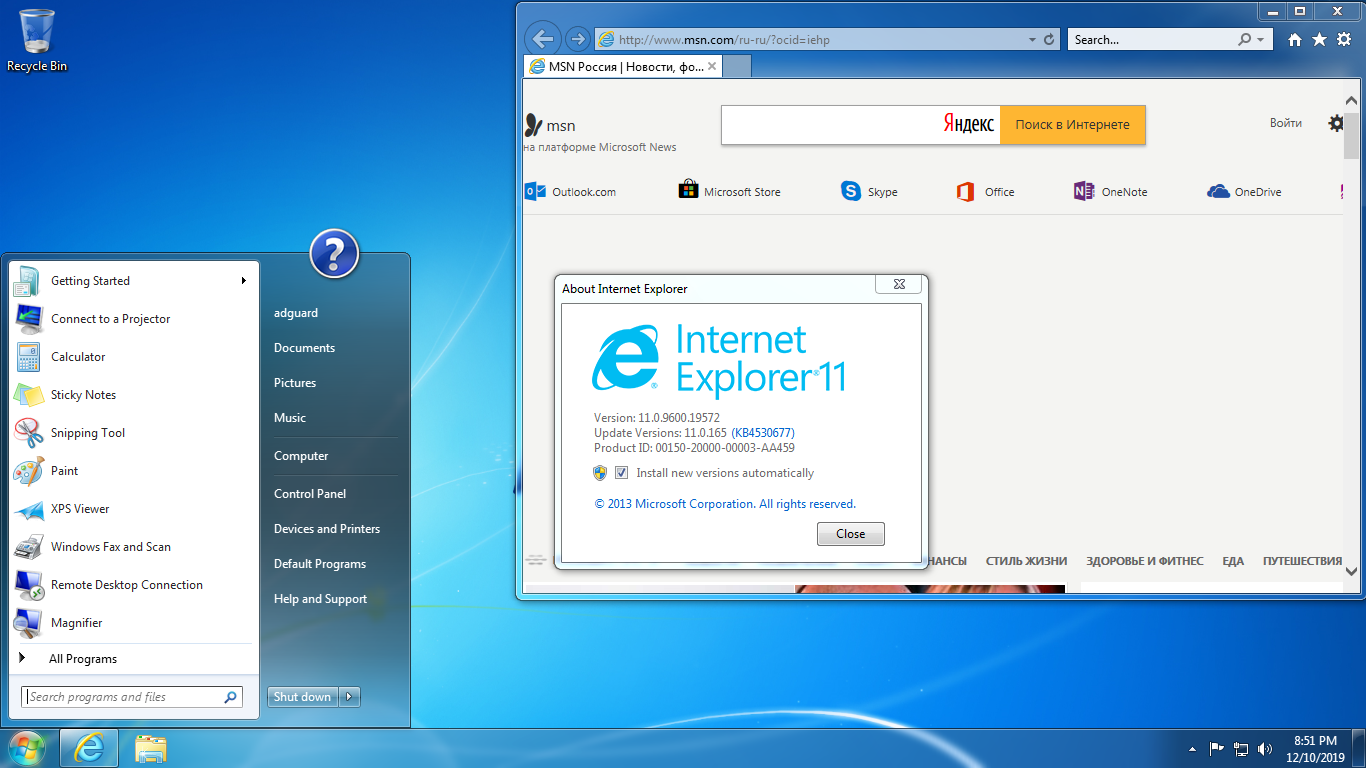Viewport: 1366px width, 768px height.
Task: Open IE Favorites star icon
Action: point(1319,40)
